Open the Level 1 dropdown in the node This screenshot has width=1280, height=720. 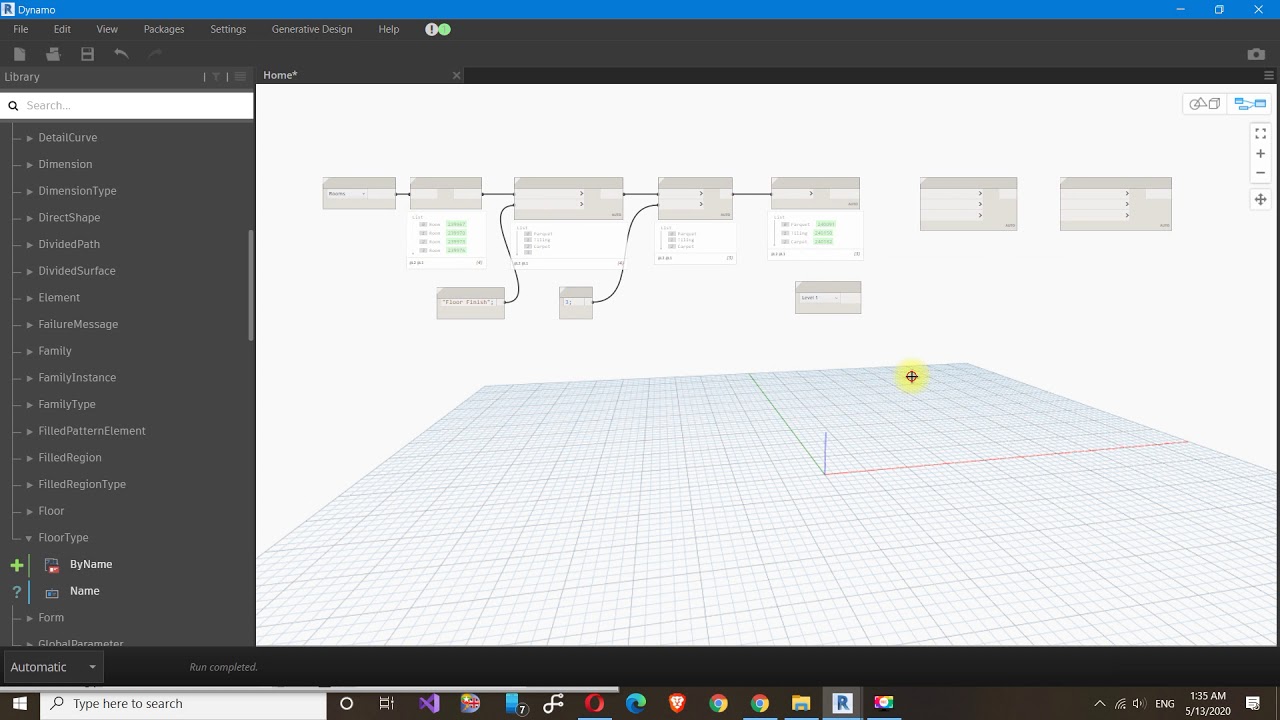819,298
